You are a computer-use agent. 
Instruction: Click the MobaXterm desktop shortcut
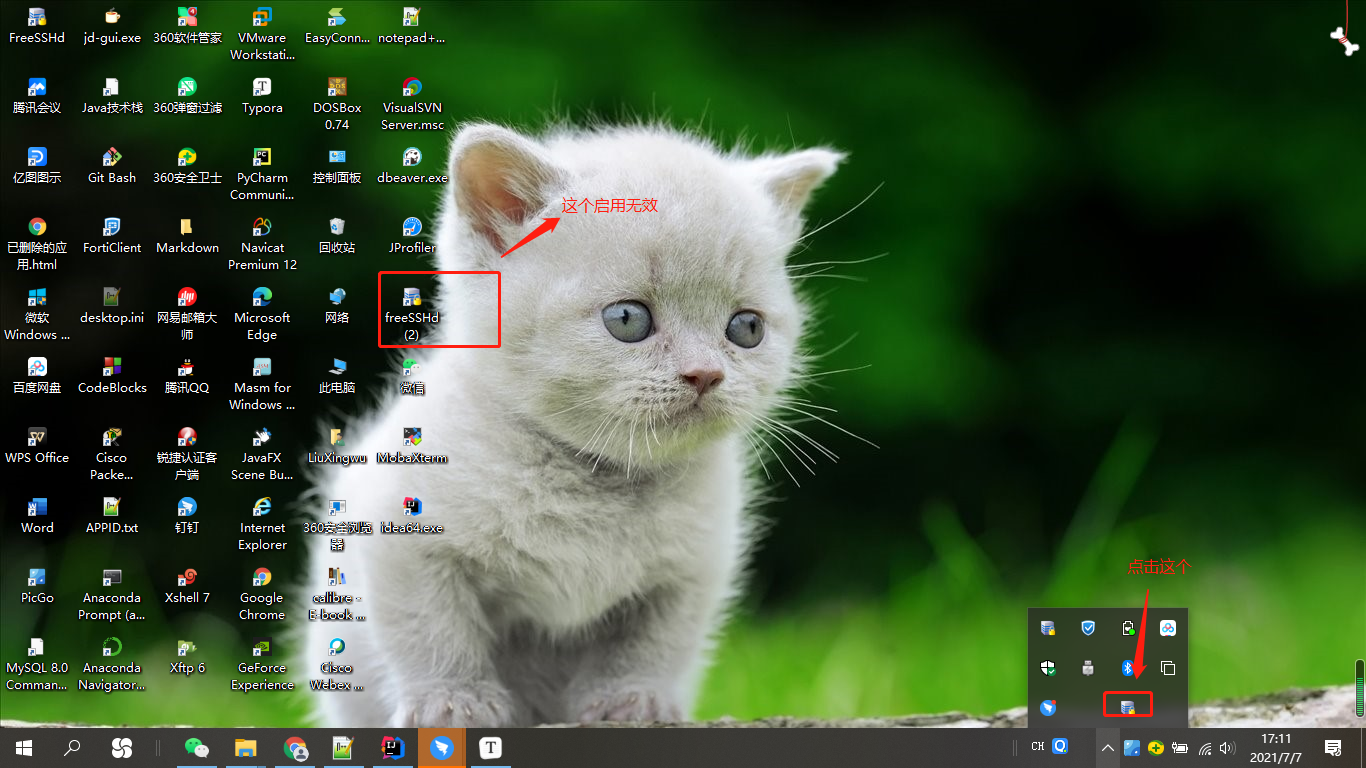pos(412,446)
